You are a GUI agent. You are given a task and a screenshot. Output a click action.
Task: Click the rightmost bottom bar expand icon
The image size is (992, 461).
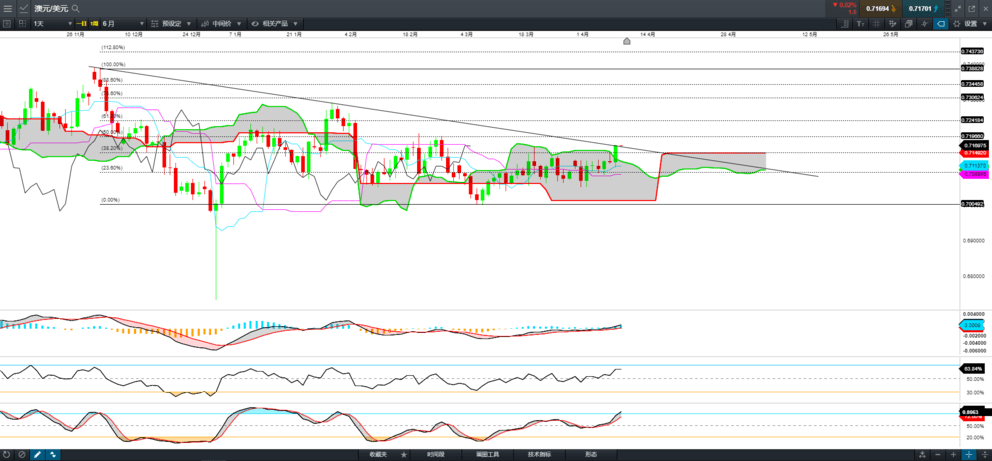[984, 454]
